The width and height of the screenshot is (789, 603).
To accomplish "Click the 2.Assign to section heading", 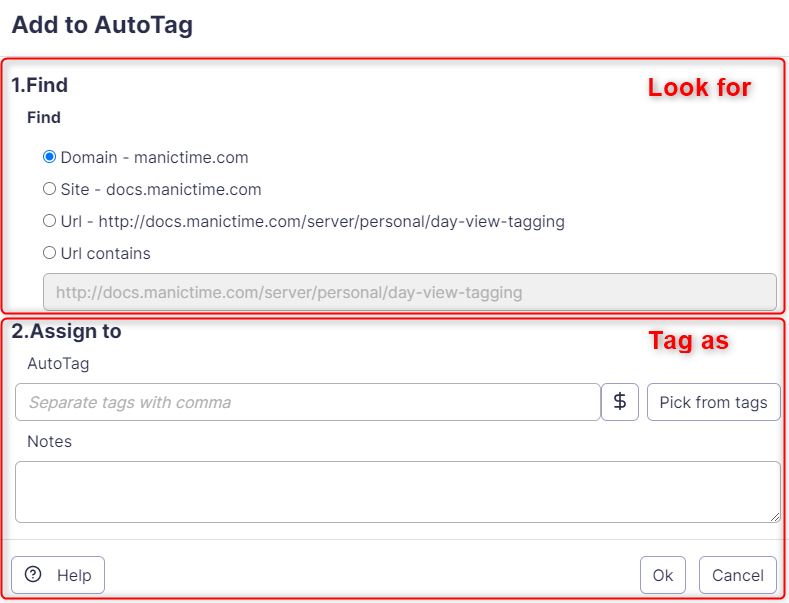I will (66, 330).
